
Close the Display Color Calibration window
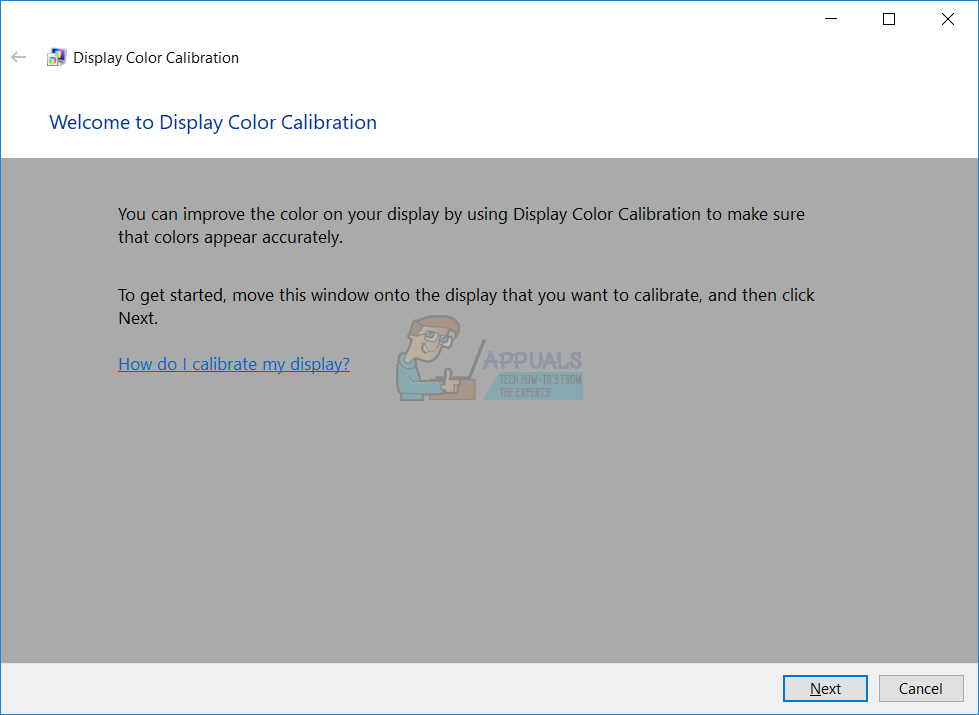pyautogui.click(x=948, y=19)
